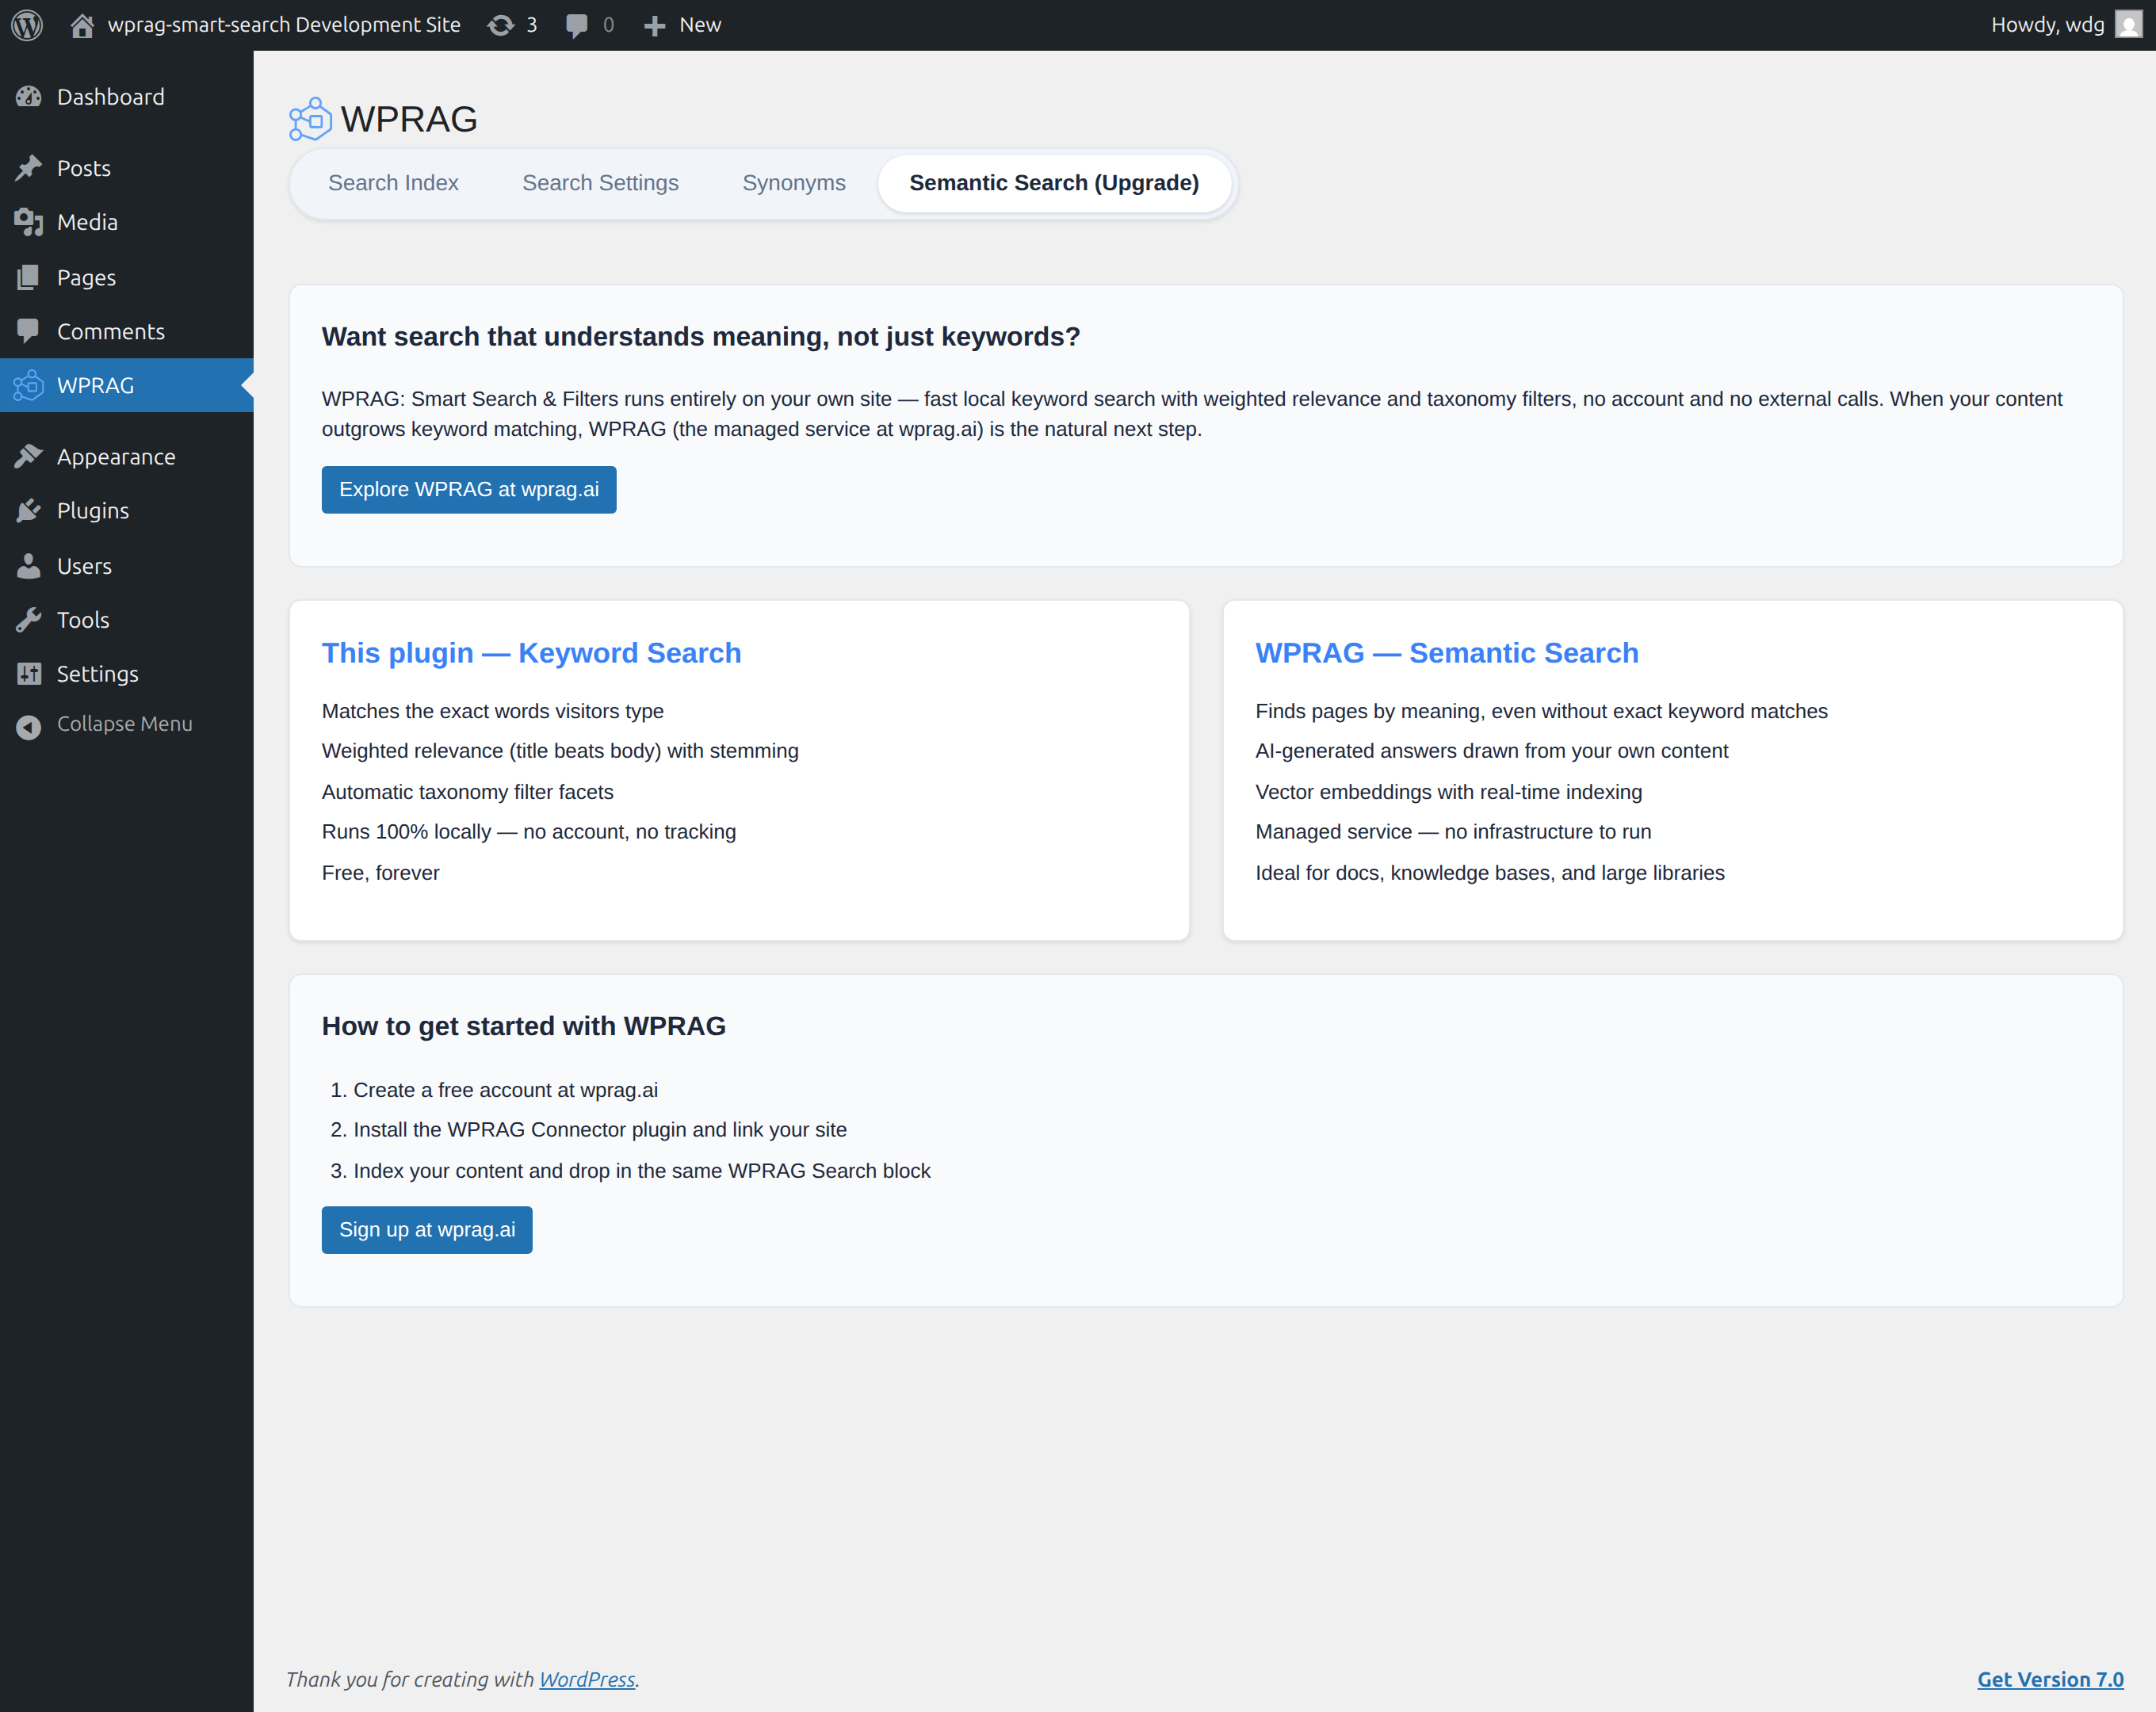Screen dimensions: 2156x1712
Task: Open the Howdy, wdg account menu
Action: (x=2066, y=25)
